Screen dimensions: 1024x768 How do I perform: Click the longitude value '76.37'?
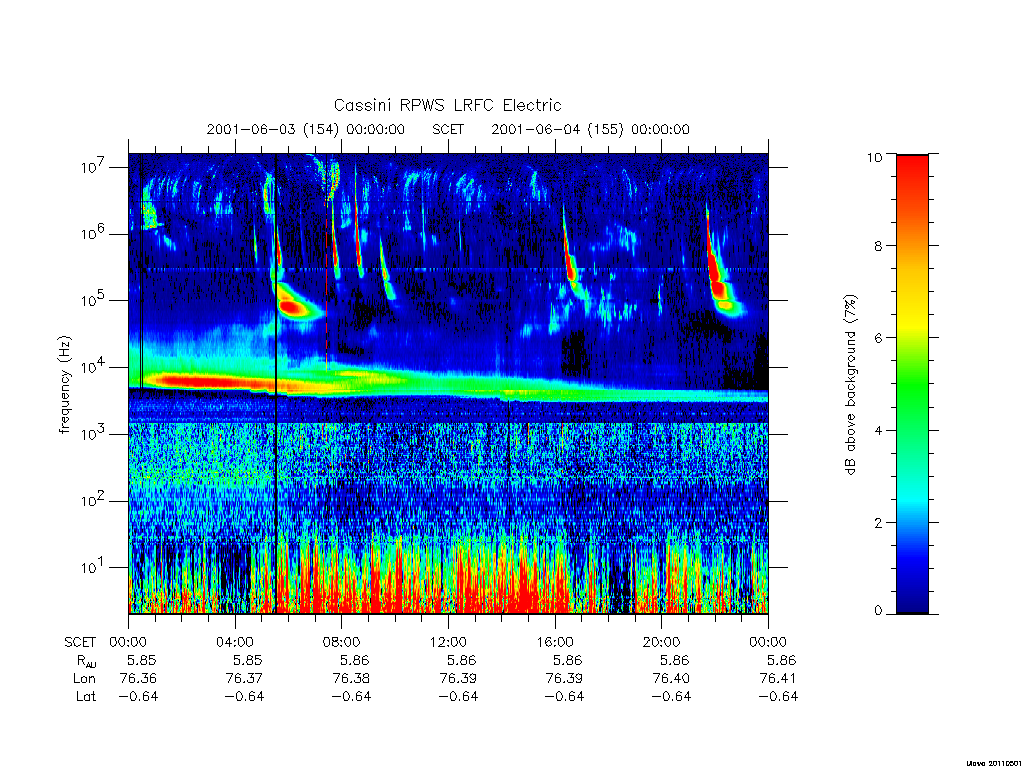tap(244, 679)
